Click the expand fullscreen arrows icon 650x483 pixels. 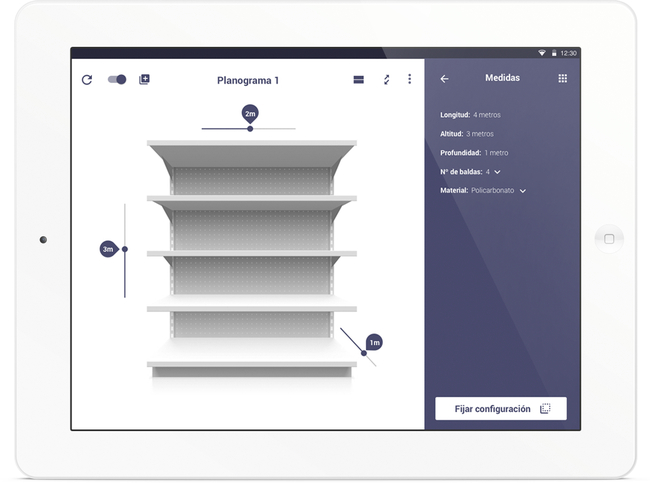click(386, 80)
